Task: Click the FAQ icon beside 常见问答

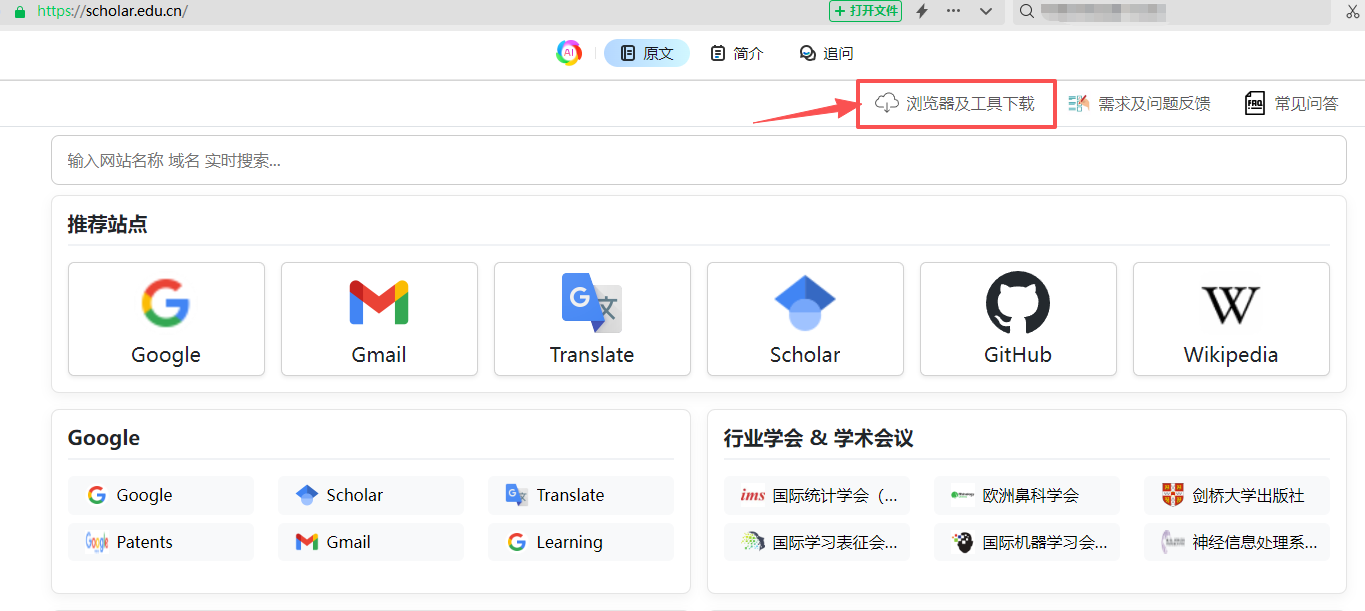Action: [x=1255, y=103]
